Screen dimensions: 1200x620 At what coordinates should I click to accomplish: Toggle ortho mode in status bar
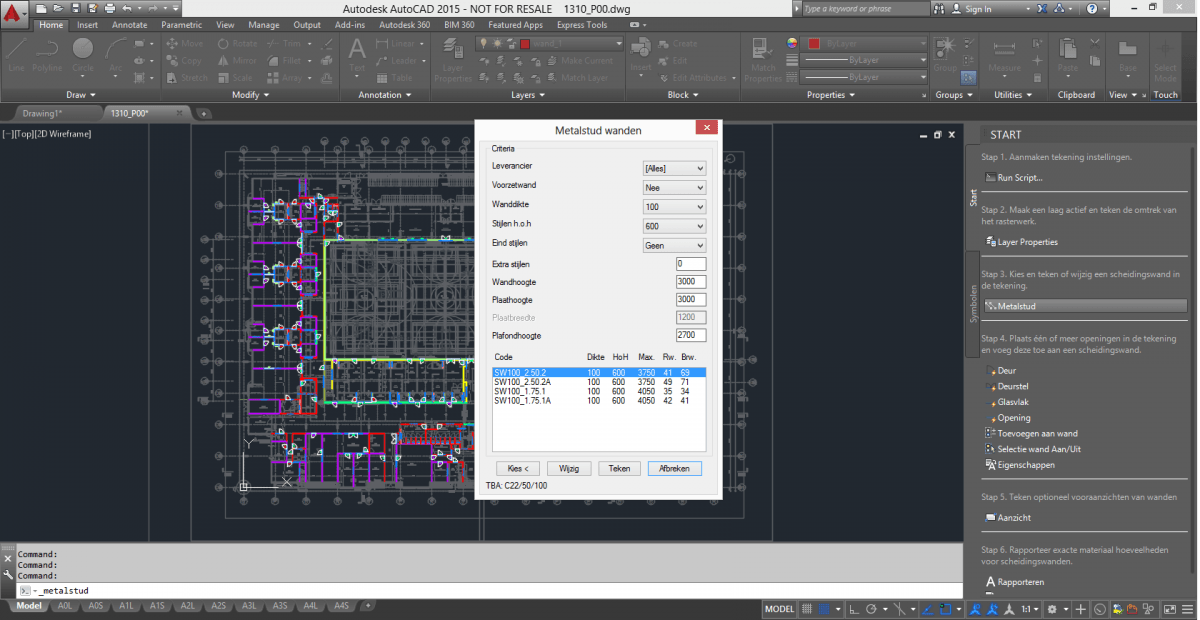click(x=852, y=609)
